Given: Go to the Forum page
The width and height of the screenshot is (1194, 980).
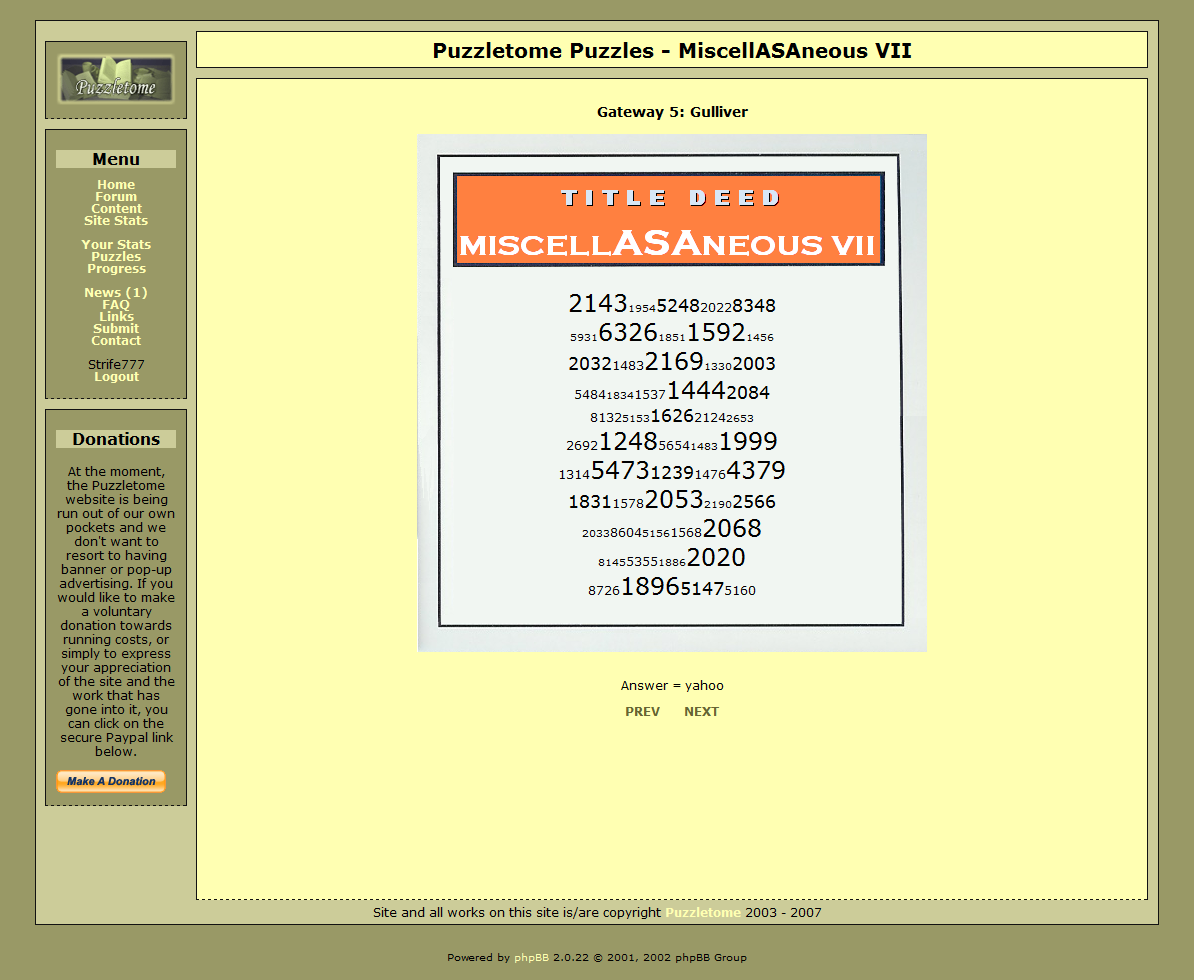Looking at the screenshot, I should (x=116, y=197).
